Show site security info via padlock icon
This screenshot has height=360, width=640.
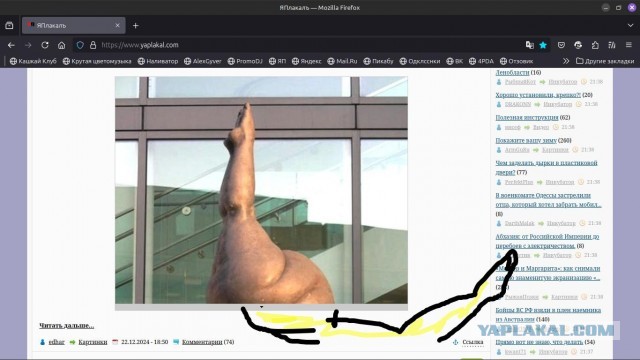point(93,45)
